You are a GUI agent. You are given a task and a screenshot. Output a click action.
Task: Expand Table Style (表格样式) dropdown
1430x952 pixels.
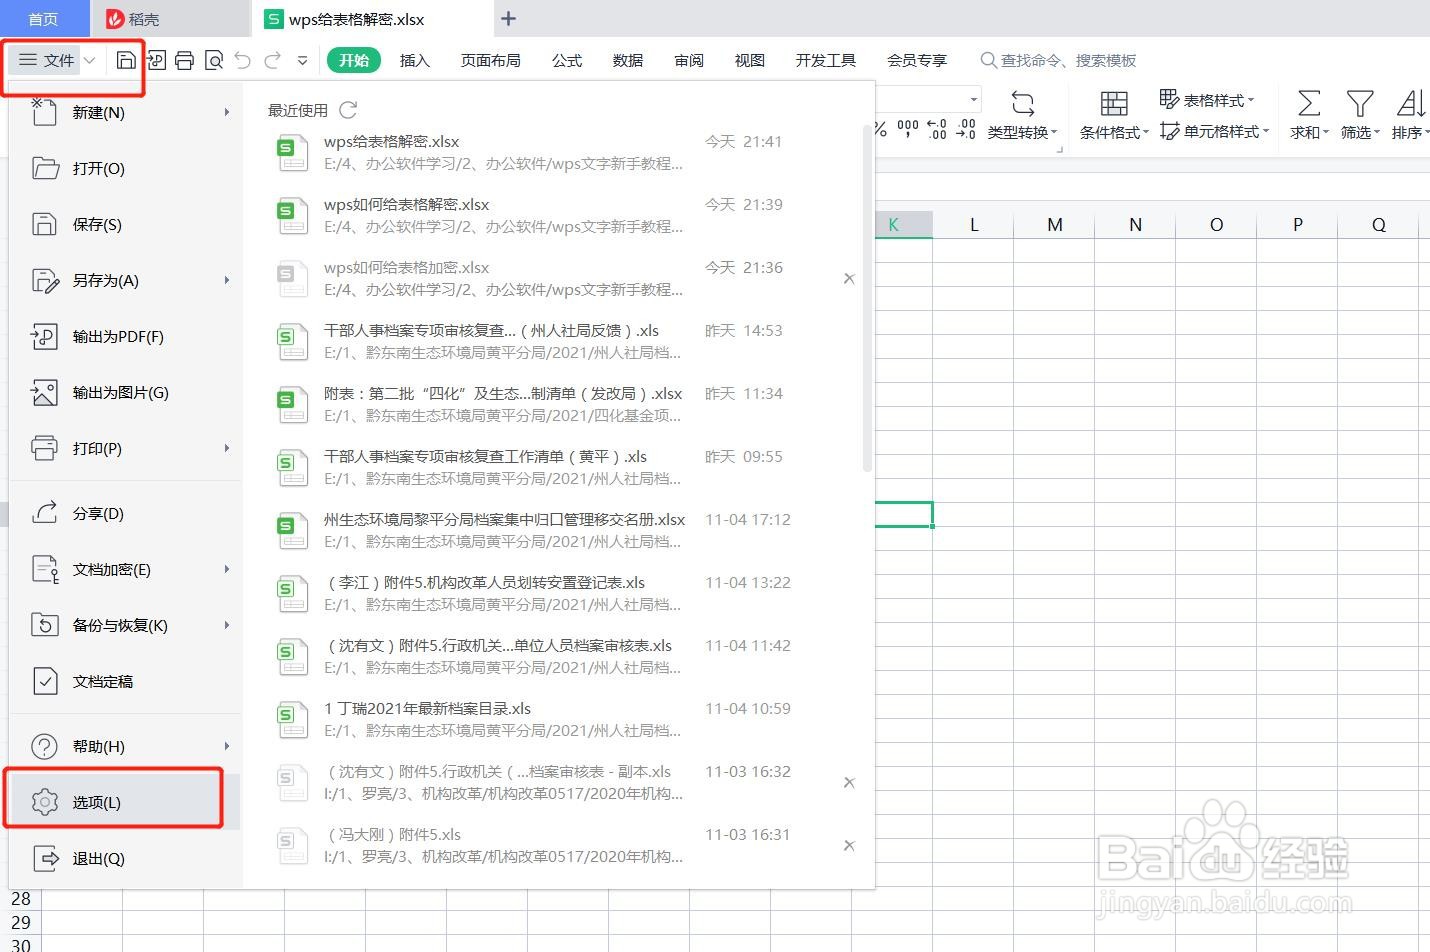1251,100
